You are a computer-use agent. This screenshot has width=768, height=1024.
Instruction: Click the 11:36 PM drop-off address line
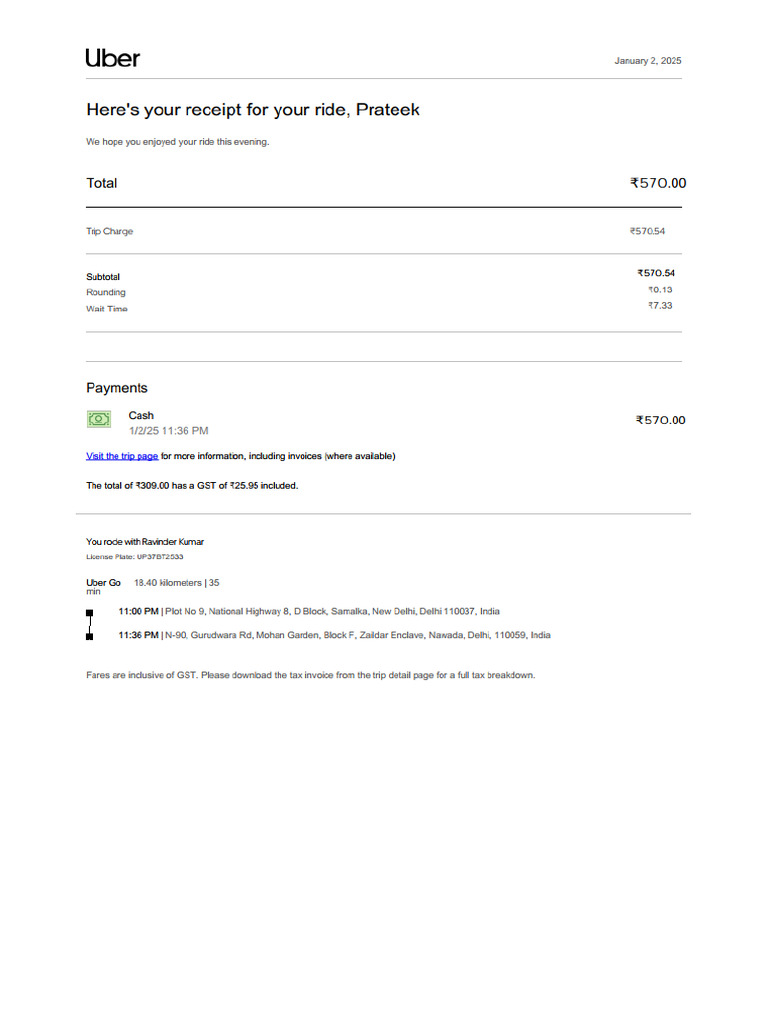[x=334, y=635]
